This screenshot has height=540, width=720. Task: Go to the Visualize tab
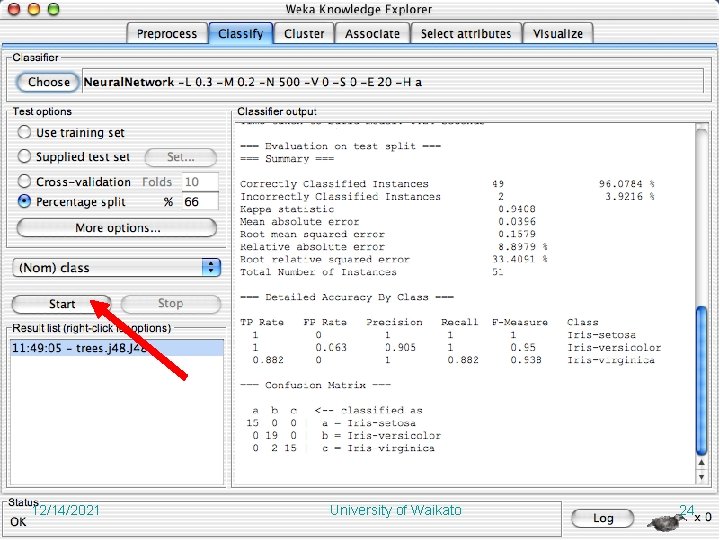coord(558,34)
